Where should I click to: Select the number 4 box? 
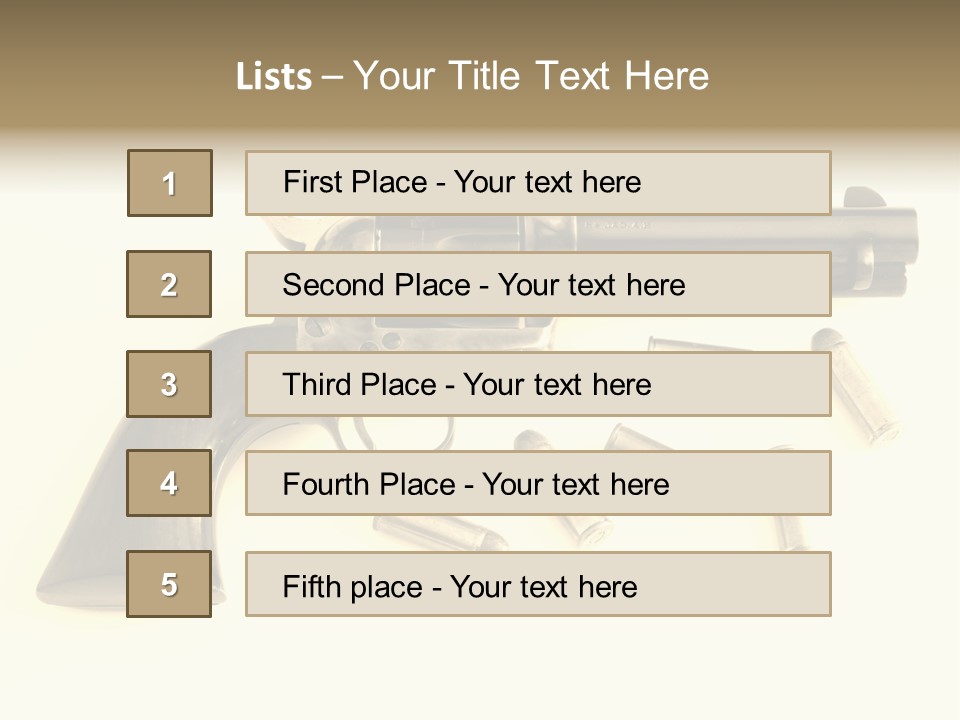169,483
